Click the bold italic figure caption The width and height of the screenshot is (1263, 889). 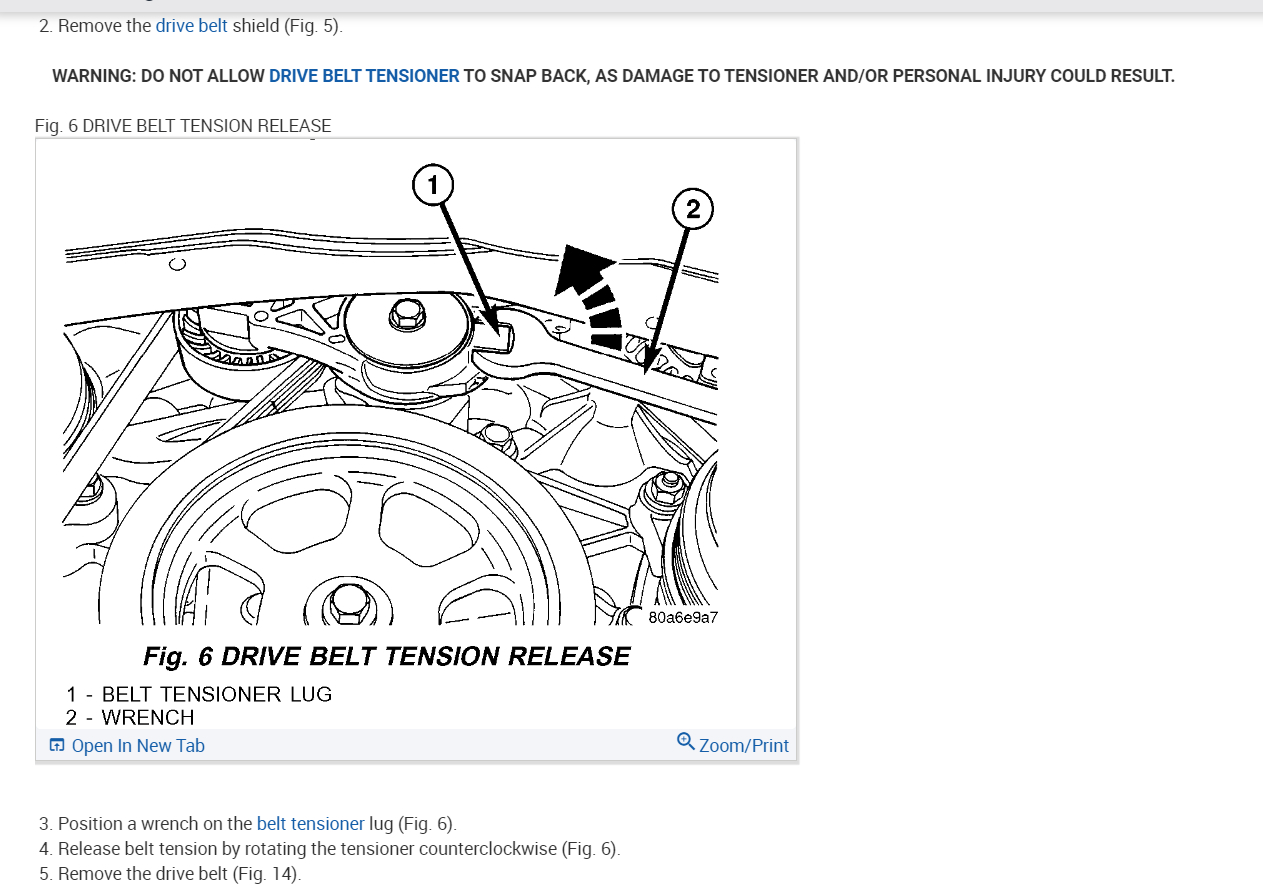pos(387,656)
